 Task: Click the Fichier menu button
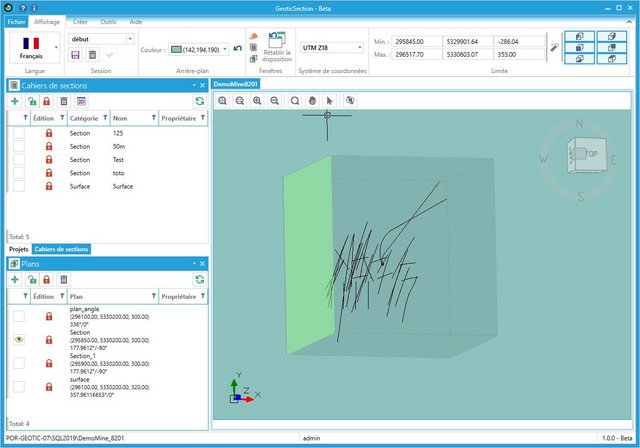[x=16, y=22]
